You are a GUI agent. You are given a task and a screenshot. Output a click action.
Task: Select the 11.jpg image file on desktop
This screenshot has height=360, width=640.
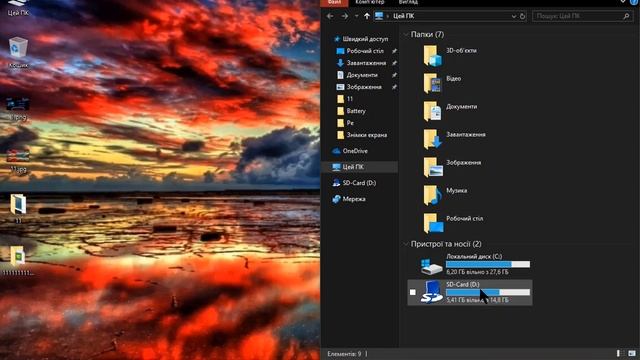coord(18,160)
